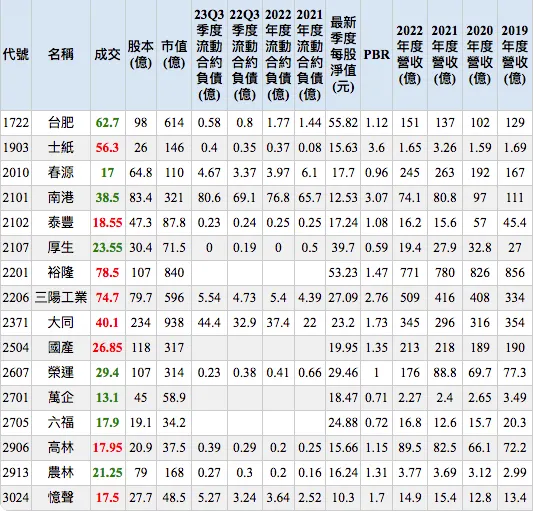Click the 23Q3 季度流動合約負債 header
The width and height of the screenshot is (533, 511).
click(x=209, y=54)
